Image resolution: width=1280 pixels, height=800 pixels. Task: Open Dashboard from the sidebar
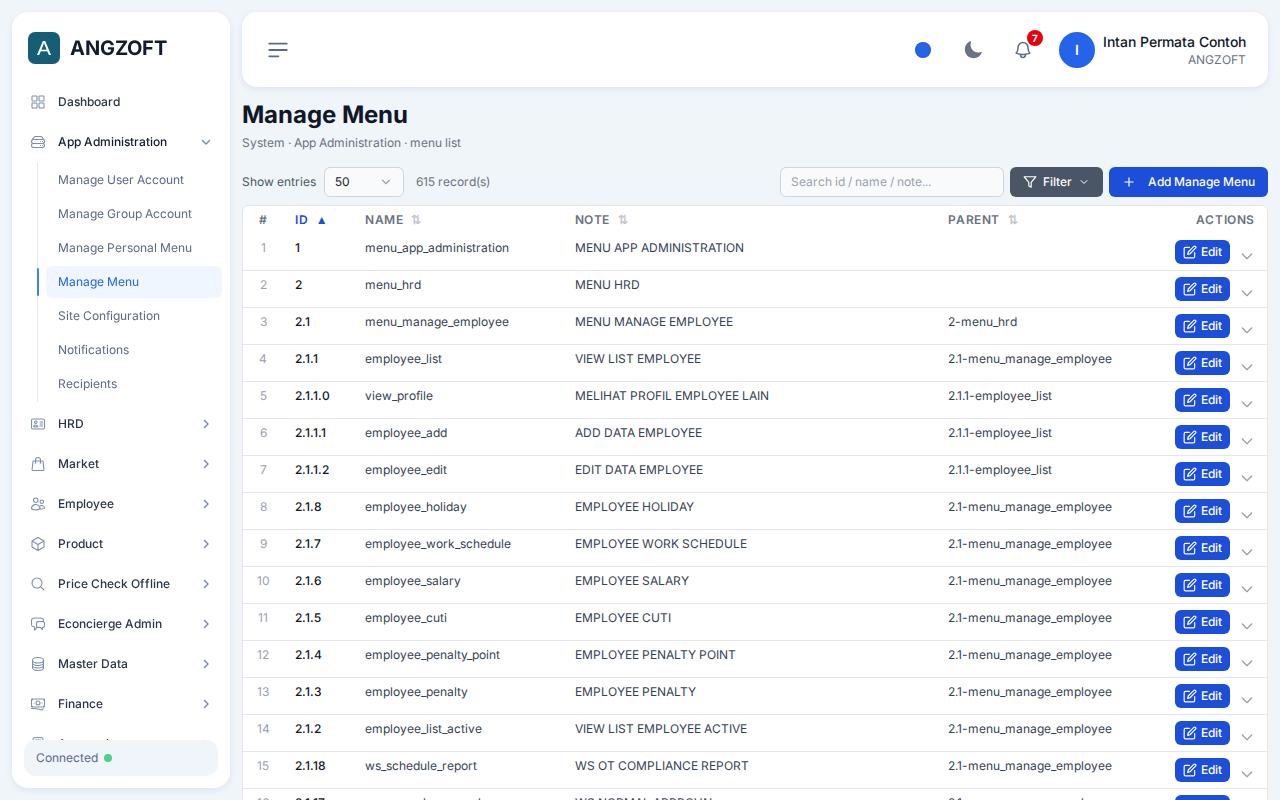121,102
